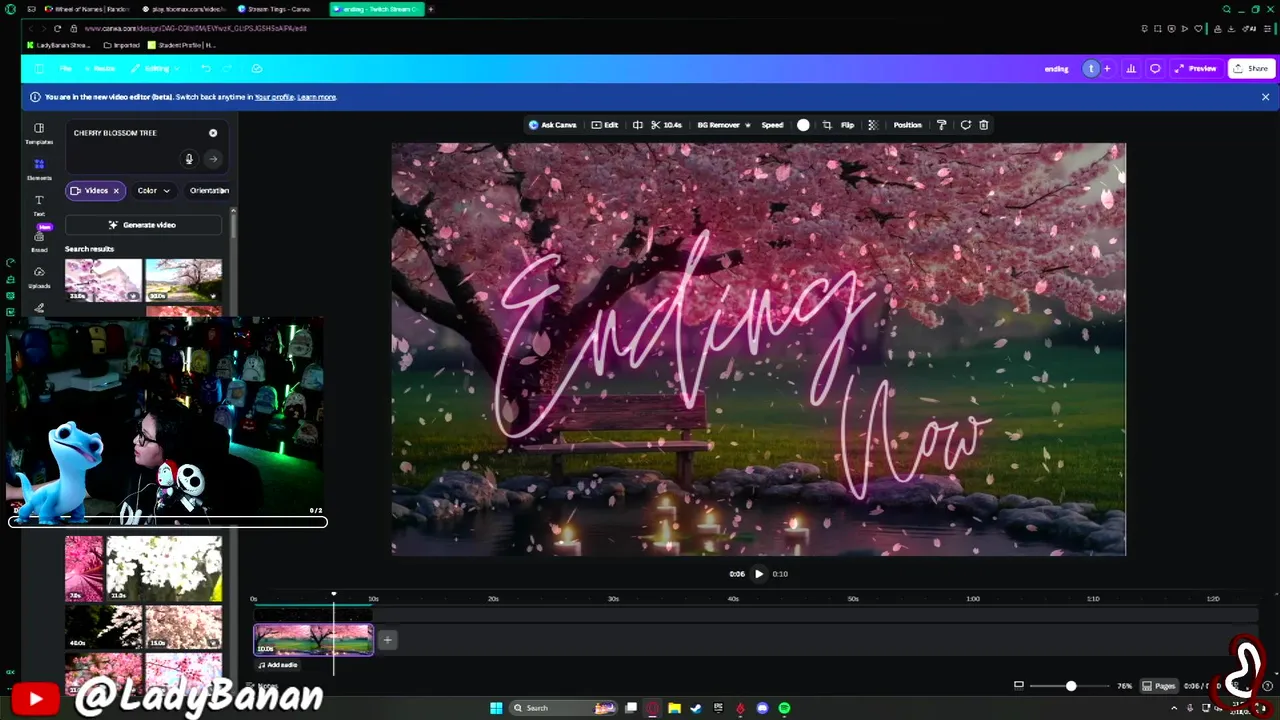The height and width of the screenshot is (720, 1280).
Task: Open the Templates panel in sidebar
Action: tap(39, 133)
